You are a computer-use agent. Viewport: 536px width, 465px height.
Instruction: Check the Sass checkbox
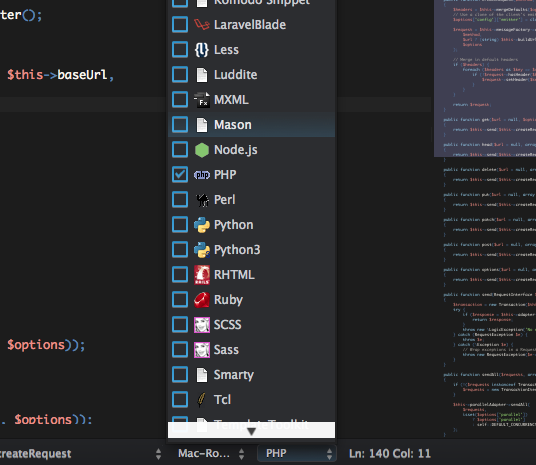180,349
